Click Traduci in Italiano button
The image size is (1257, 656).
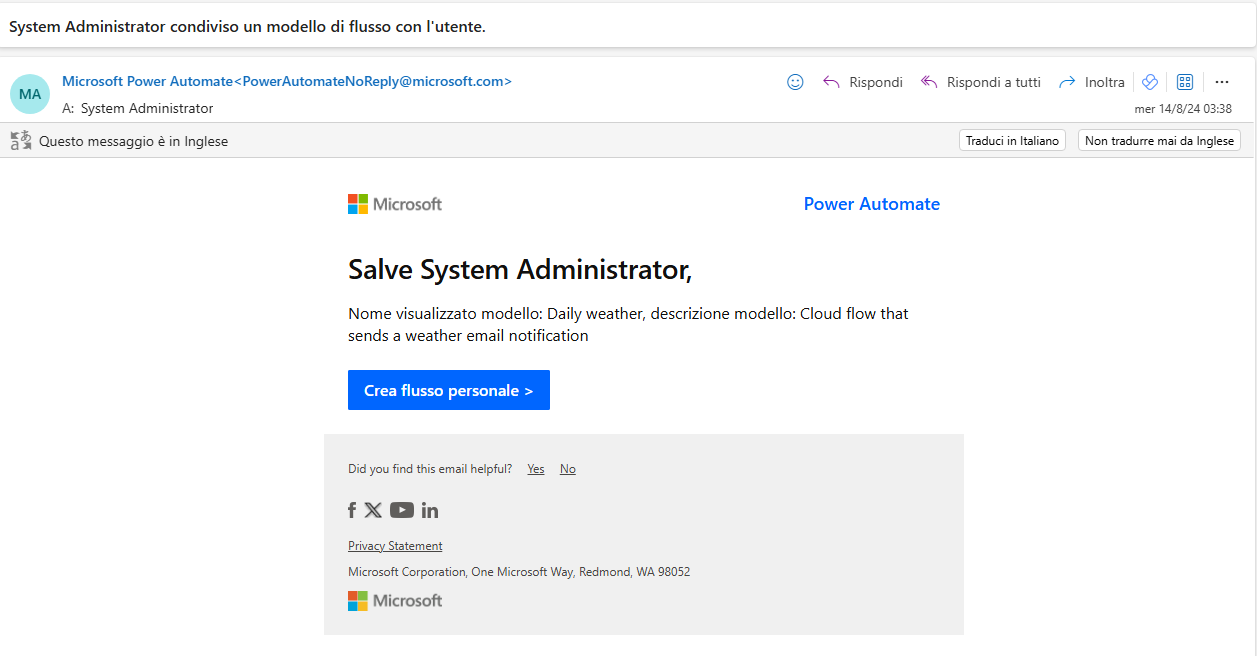click(1012, 141)
